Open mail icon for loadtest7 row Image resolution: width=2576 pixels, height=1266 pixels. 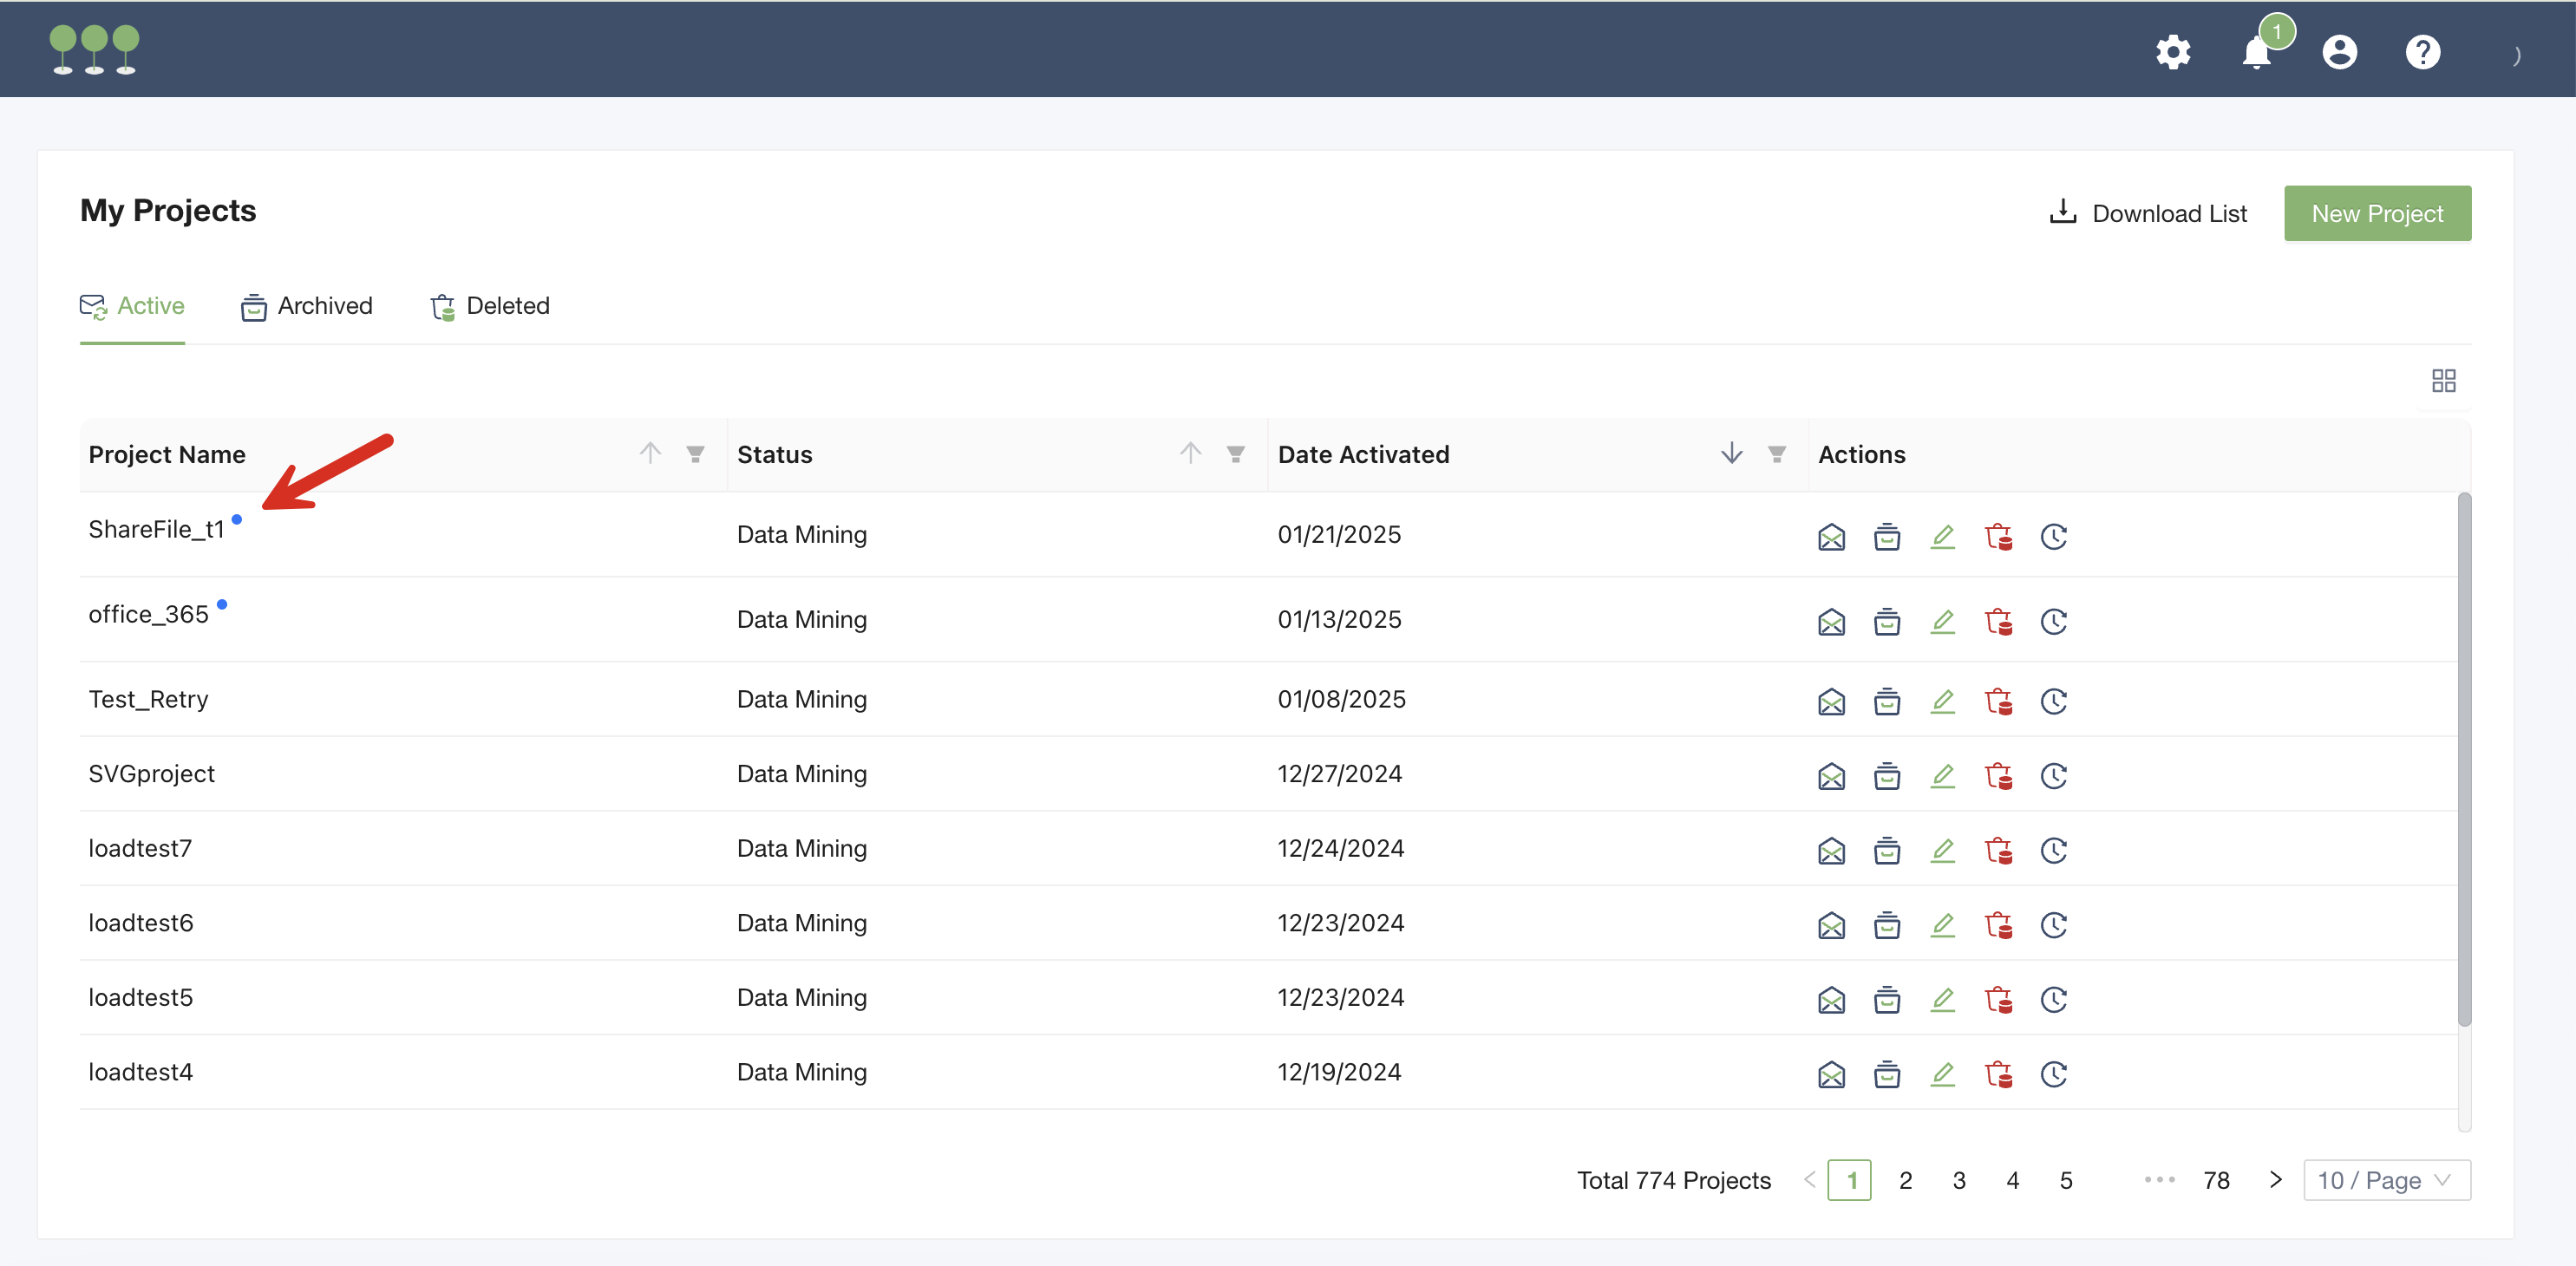(1831, 851)
